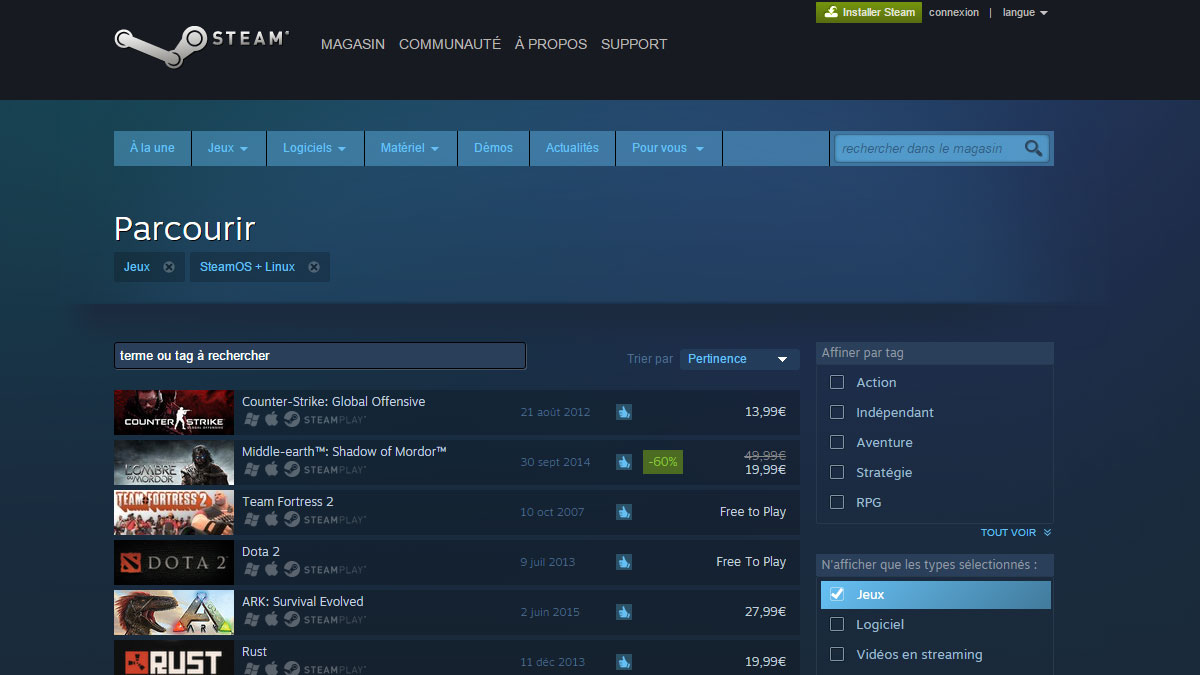Click the -60% discount badge

[x=663, y=462]
